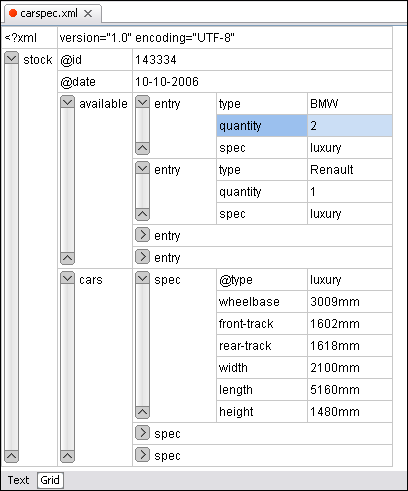
Task: Click the width cell
Action: 262,368
